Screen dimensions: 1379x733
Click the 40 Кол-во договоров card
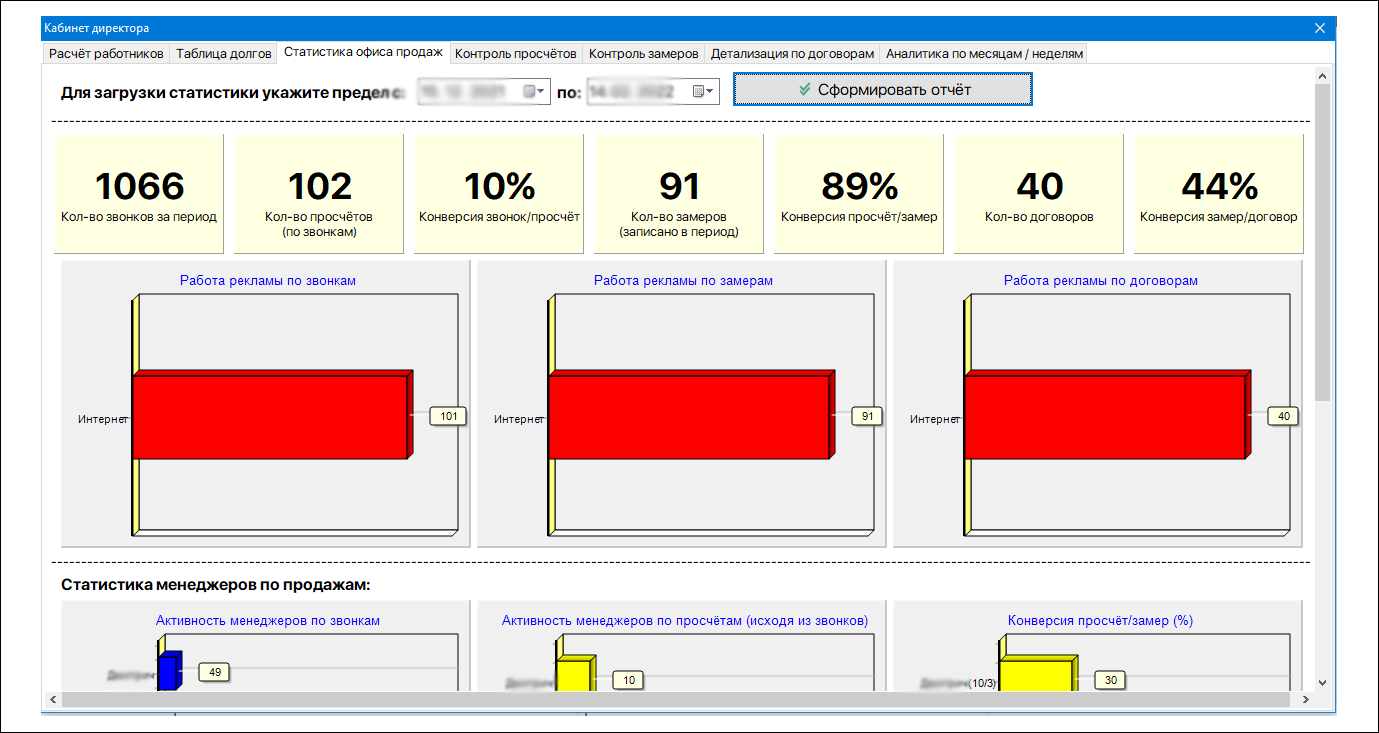1039,194
